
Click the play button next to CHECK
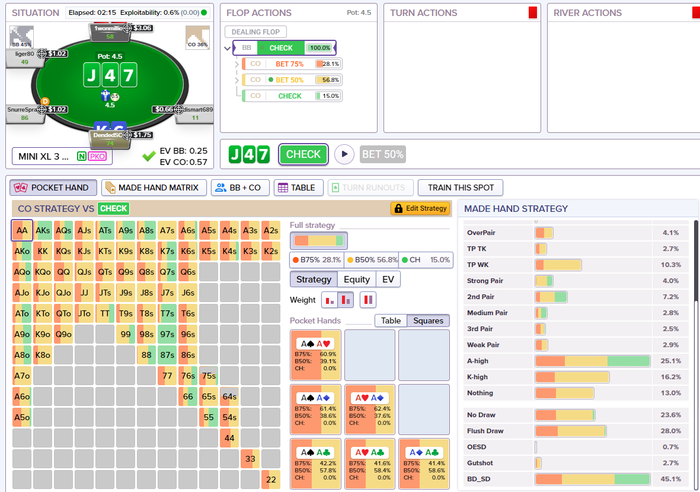point(344,154)
